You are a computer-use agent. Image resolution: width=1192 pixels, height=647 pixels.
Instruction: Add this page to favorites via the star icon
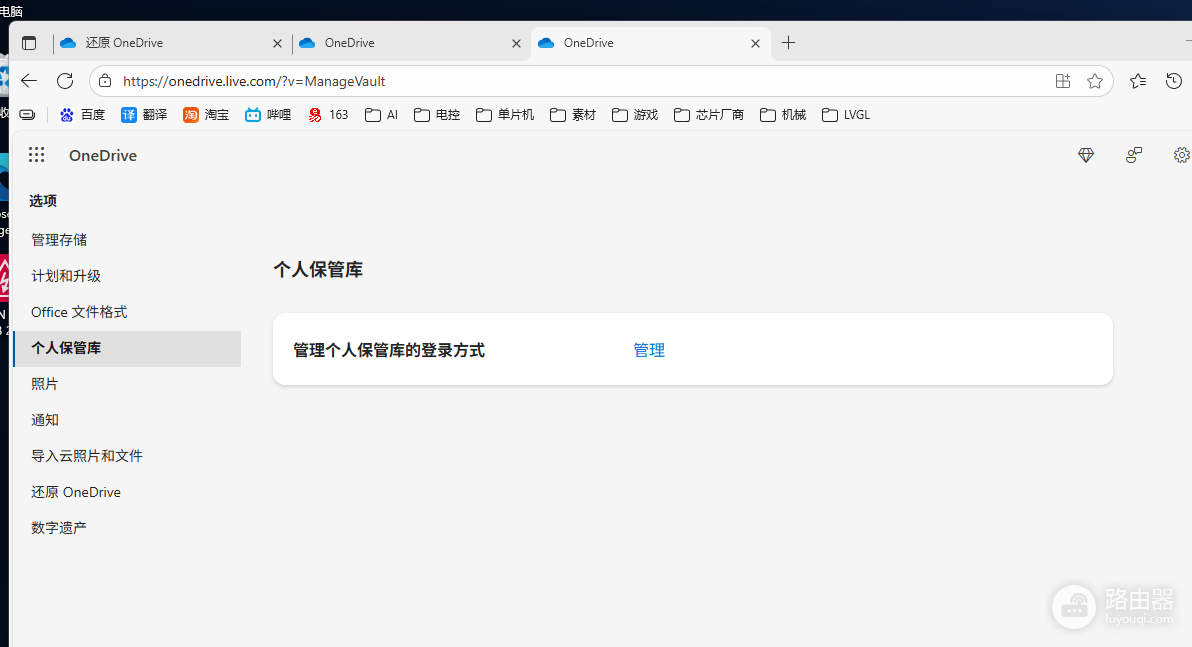click(x=1095, y=81)
